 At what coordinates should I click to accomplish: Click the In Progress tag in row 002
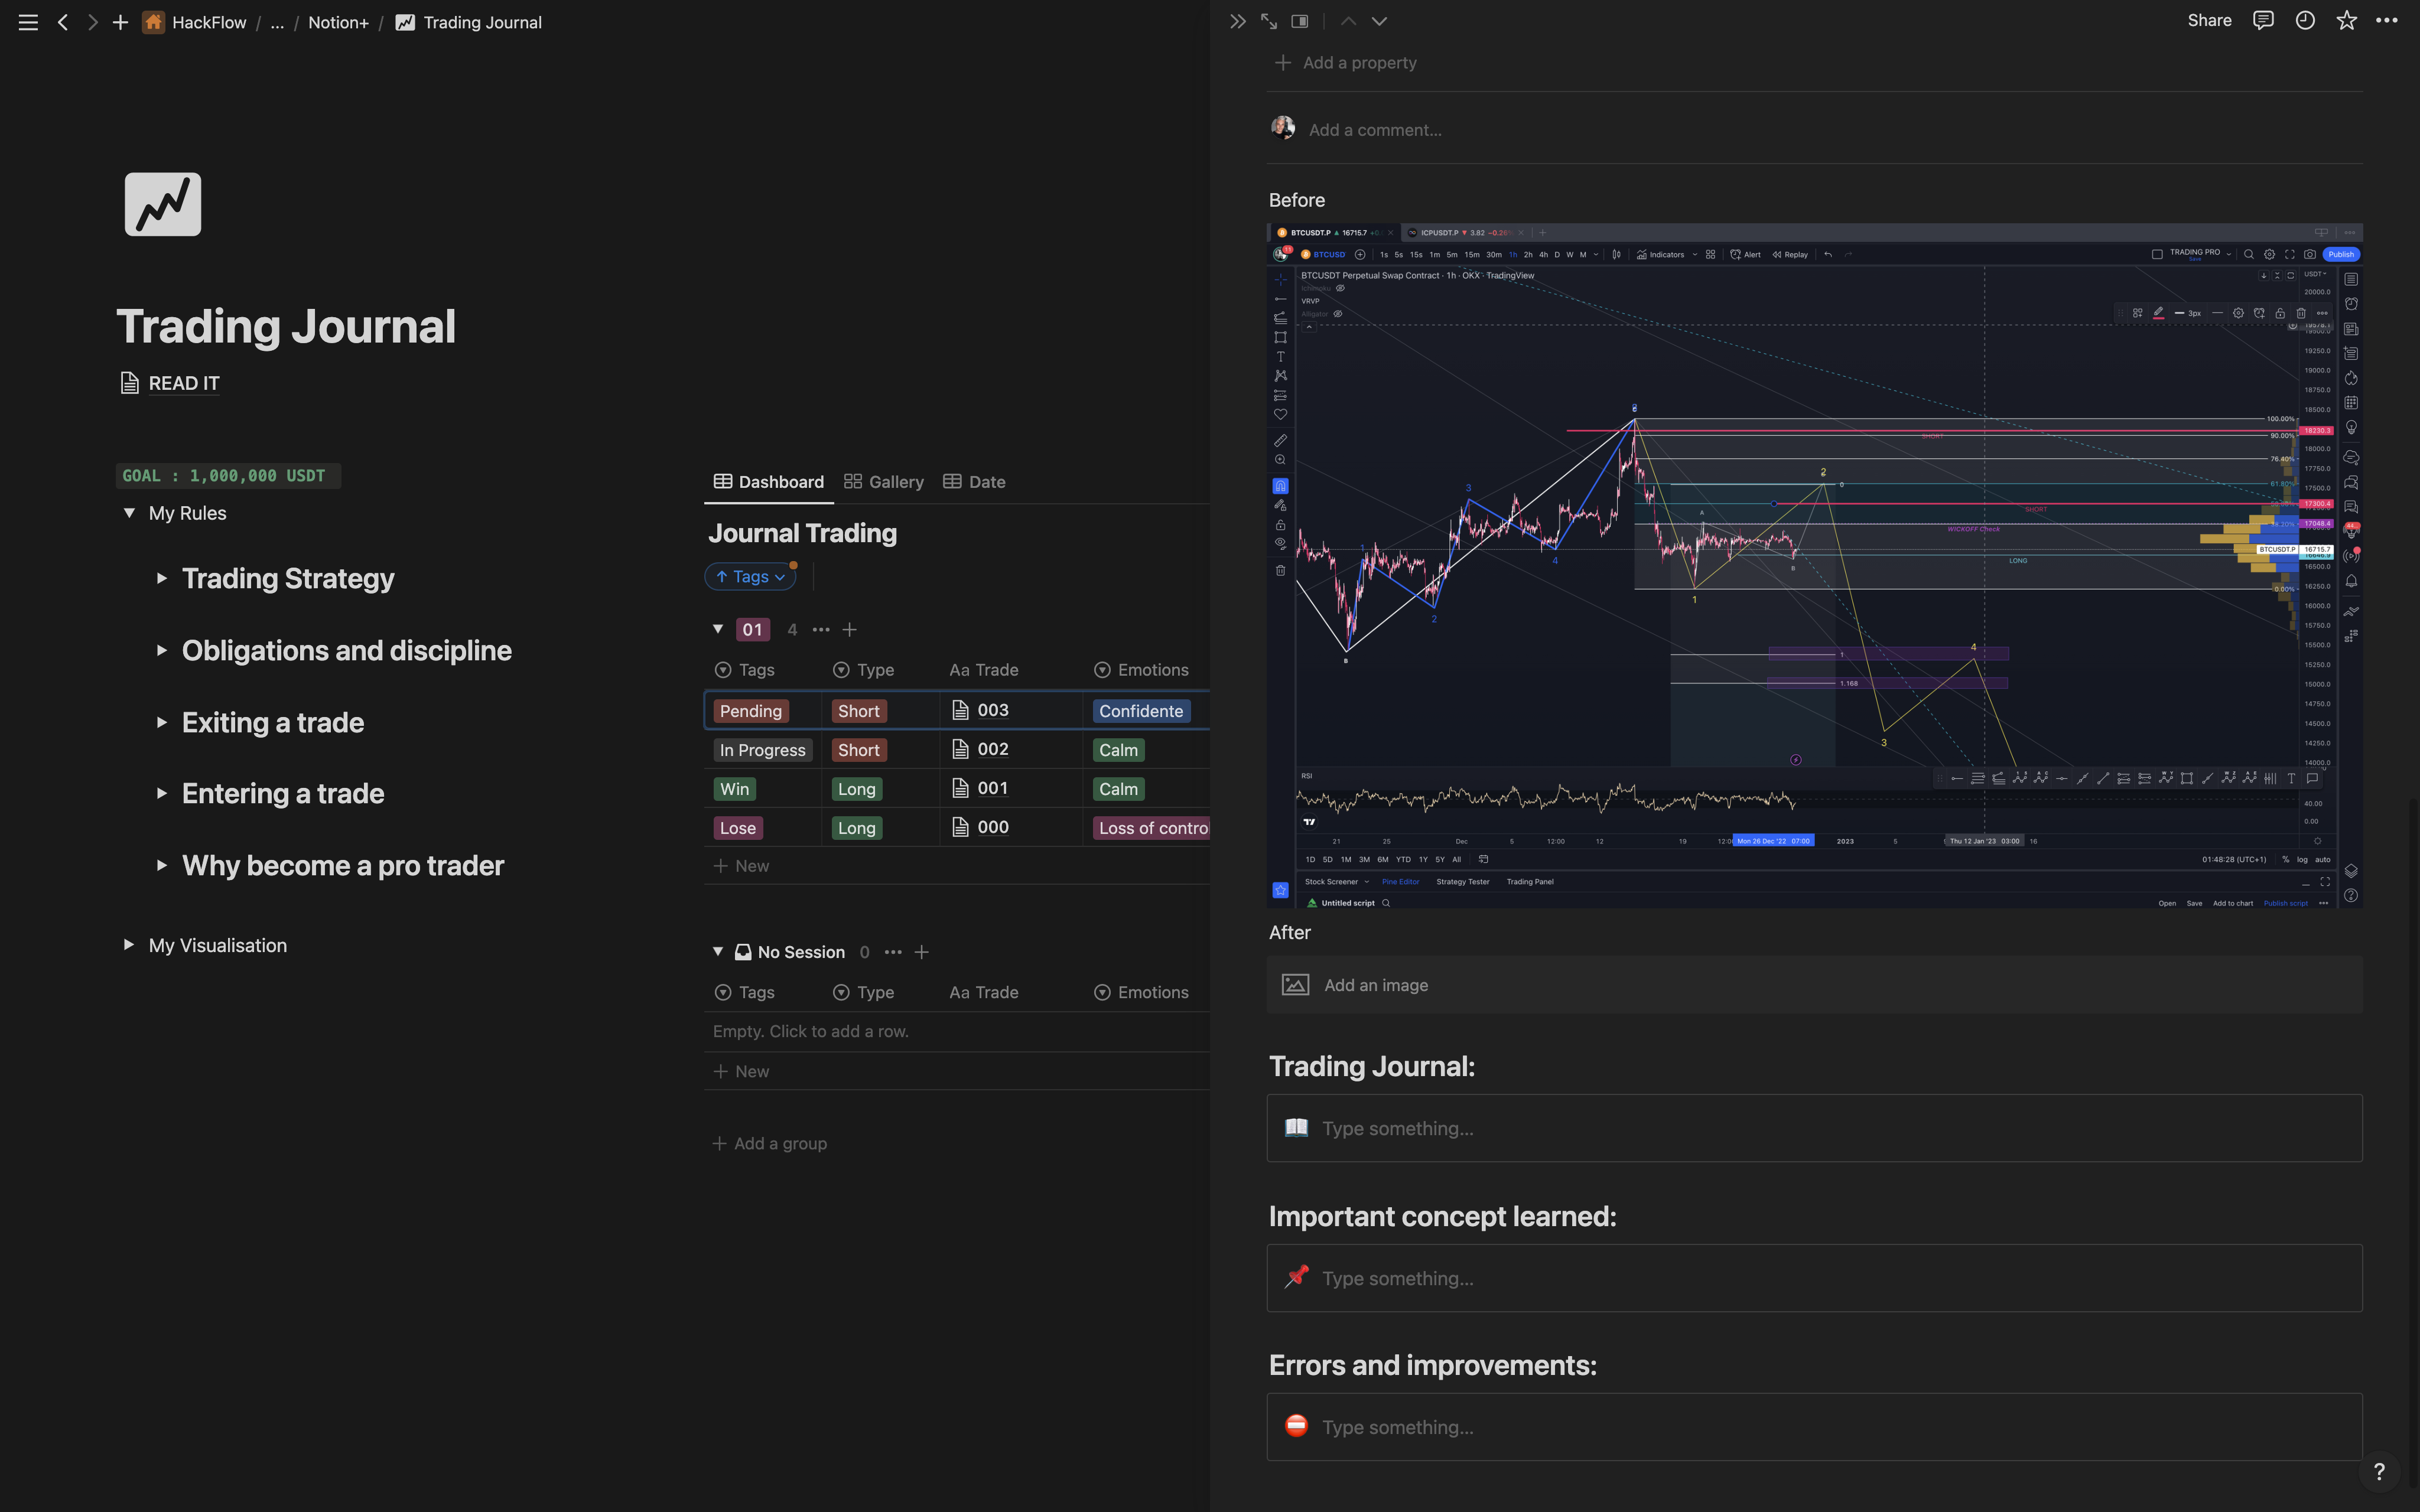pyautogui.click(x=763, y=750)
